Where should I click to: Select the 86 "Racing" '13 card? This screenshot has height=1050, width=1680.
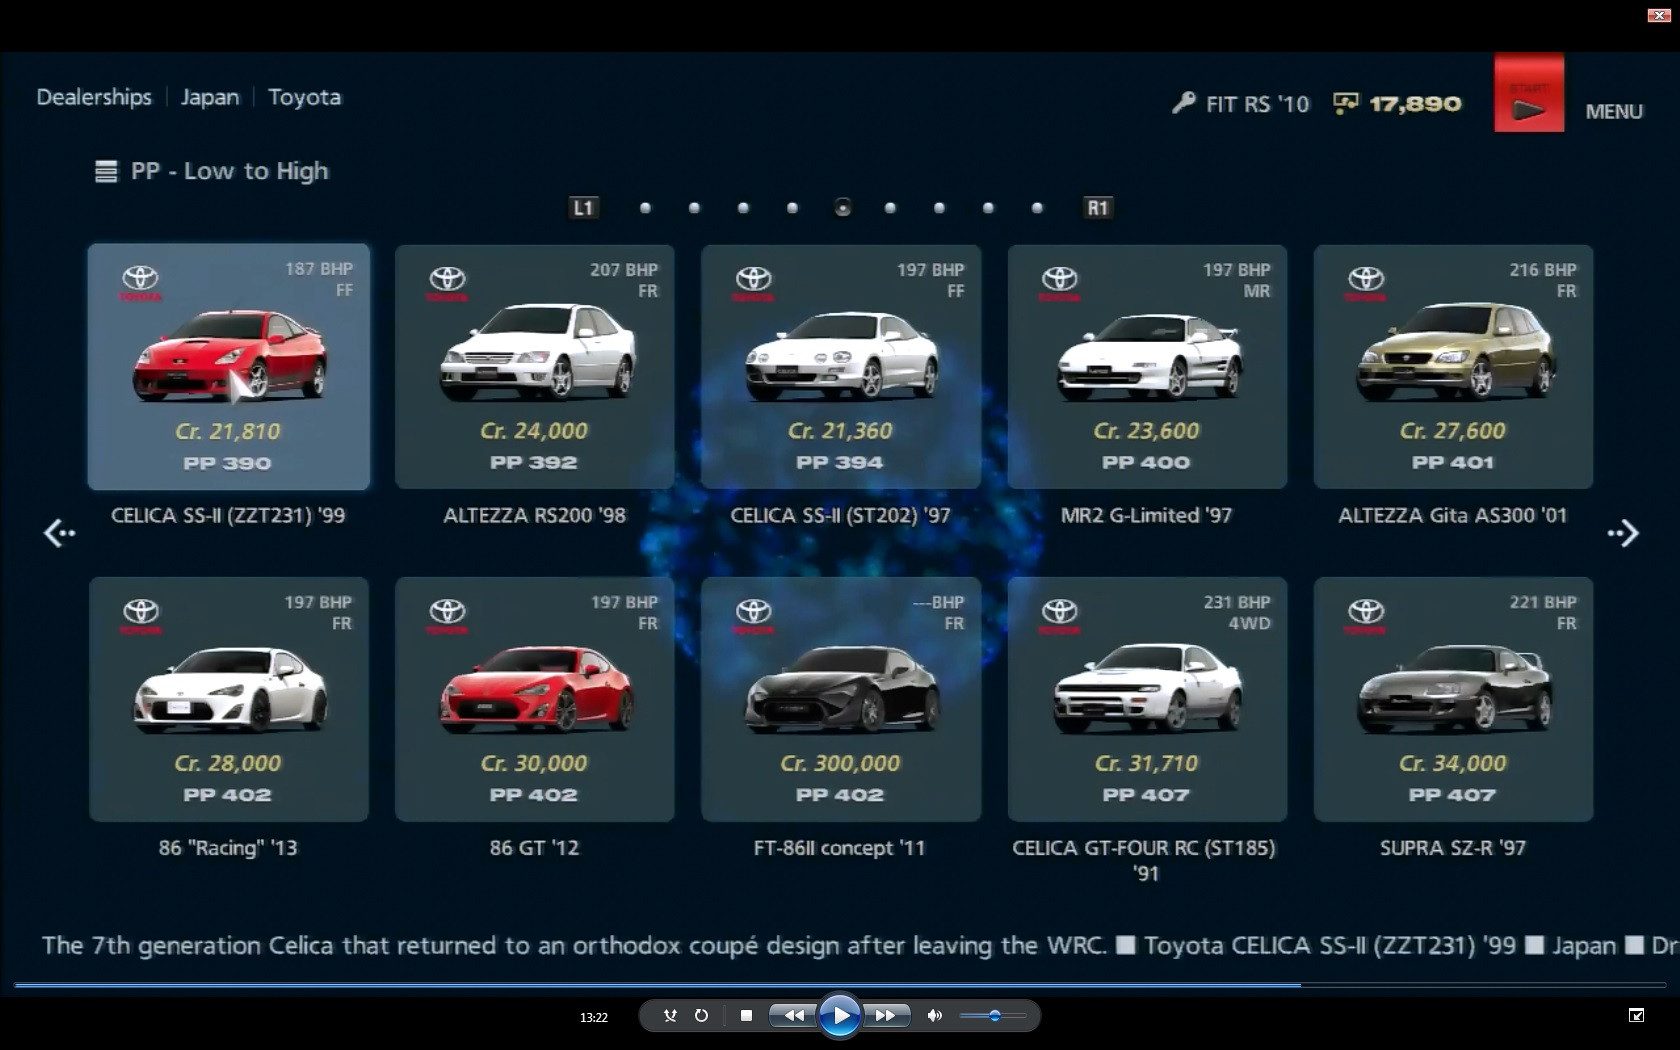pyautogui.click(x=228, y=699)
